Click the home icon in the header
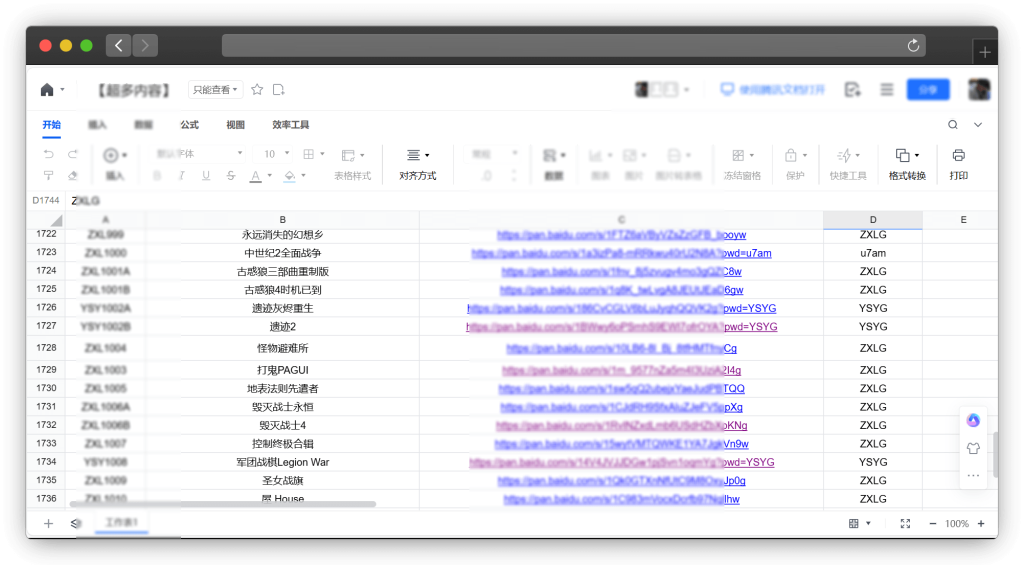The image size is (1024, 565). 47,89
